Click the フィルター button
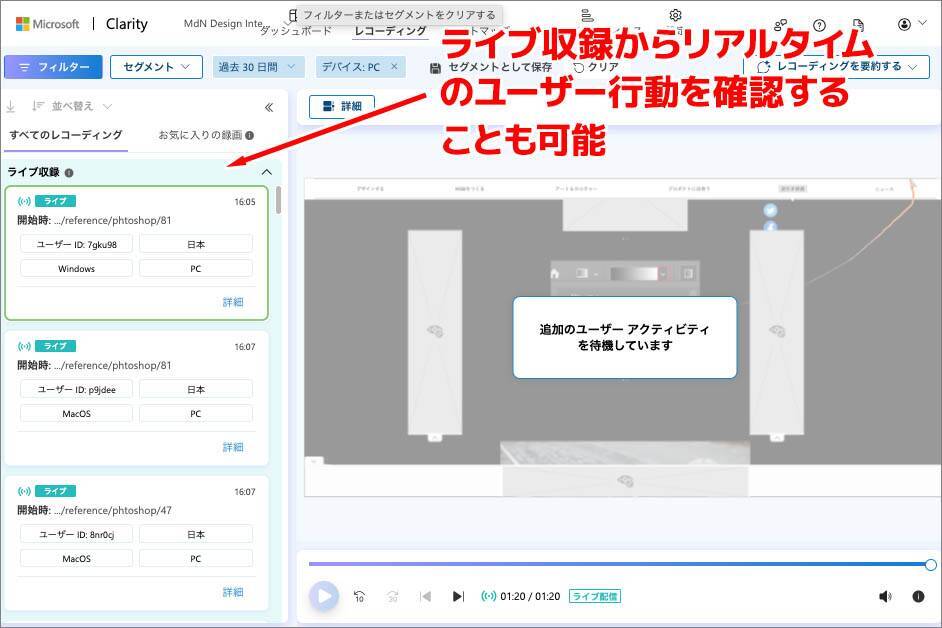 tap(53, 67)
